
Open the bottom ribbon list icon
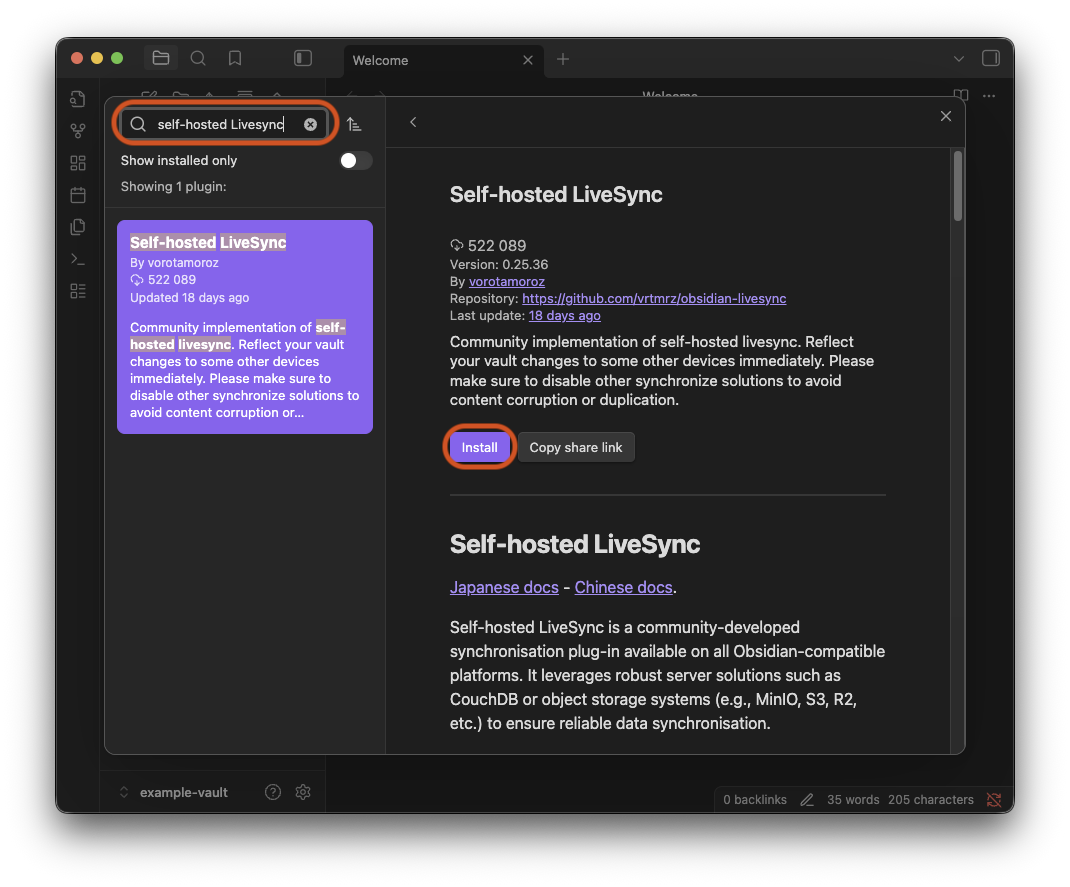pyautogui.click(x=78, y=291)
